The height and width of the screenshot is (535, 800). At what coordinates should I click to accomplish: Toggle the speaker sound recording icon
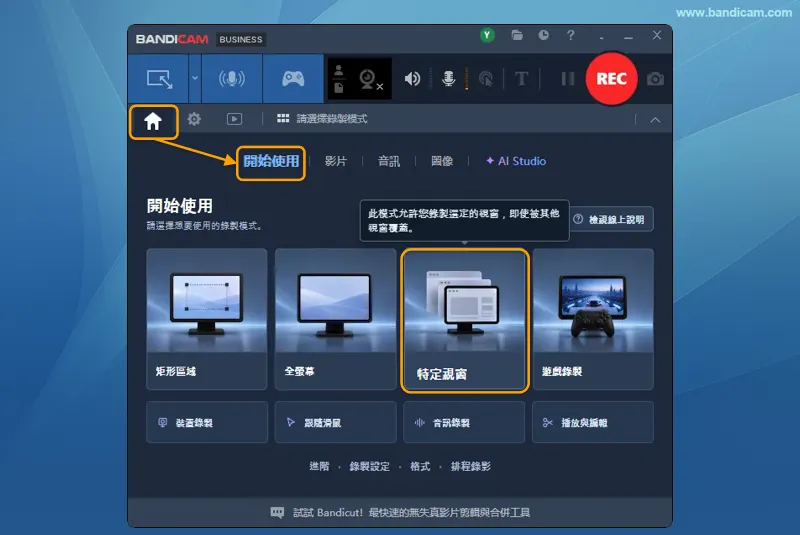412,79
